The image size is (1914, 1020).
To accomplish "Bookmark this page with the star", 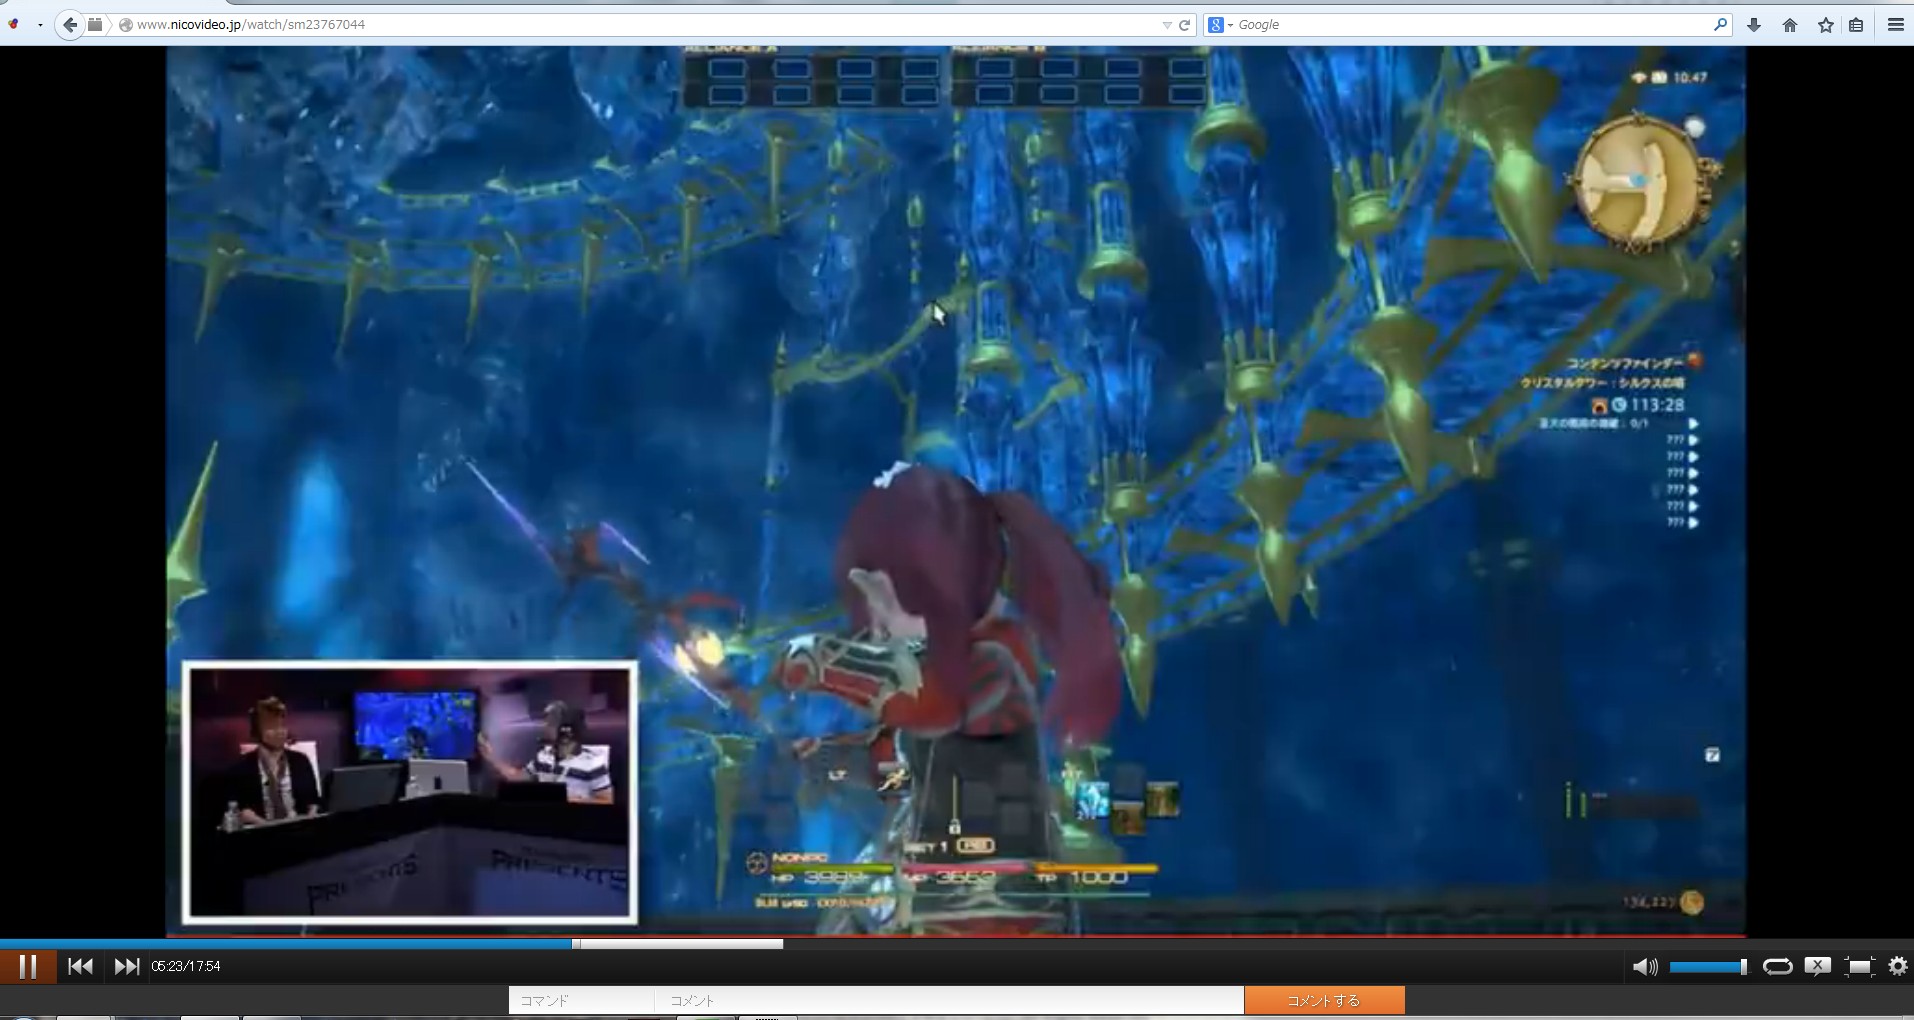I will [1826, 25].
